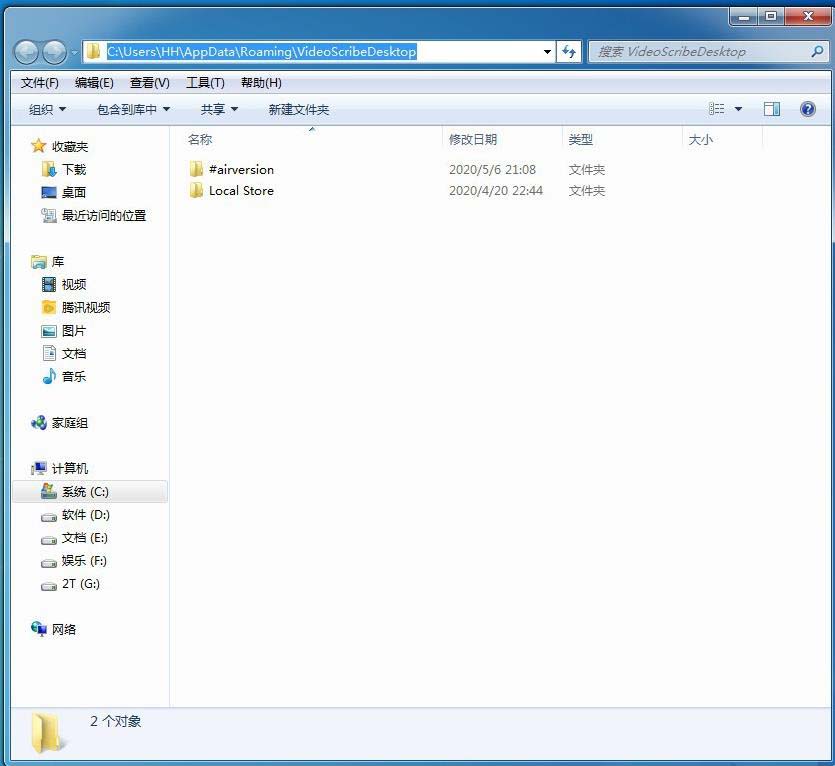The height and width of the screenshot is (766, 835).
Task: Click the blue help question icon
Action: (807, 109)
